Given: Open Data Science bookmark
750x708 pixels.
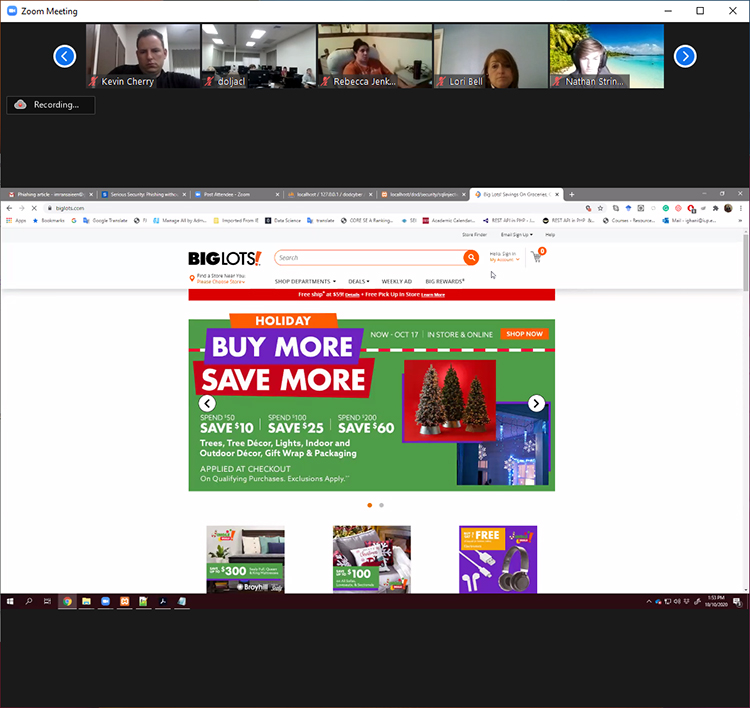Looking at the screenshot, I should (283, 221).
